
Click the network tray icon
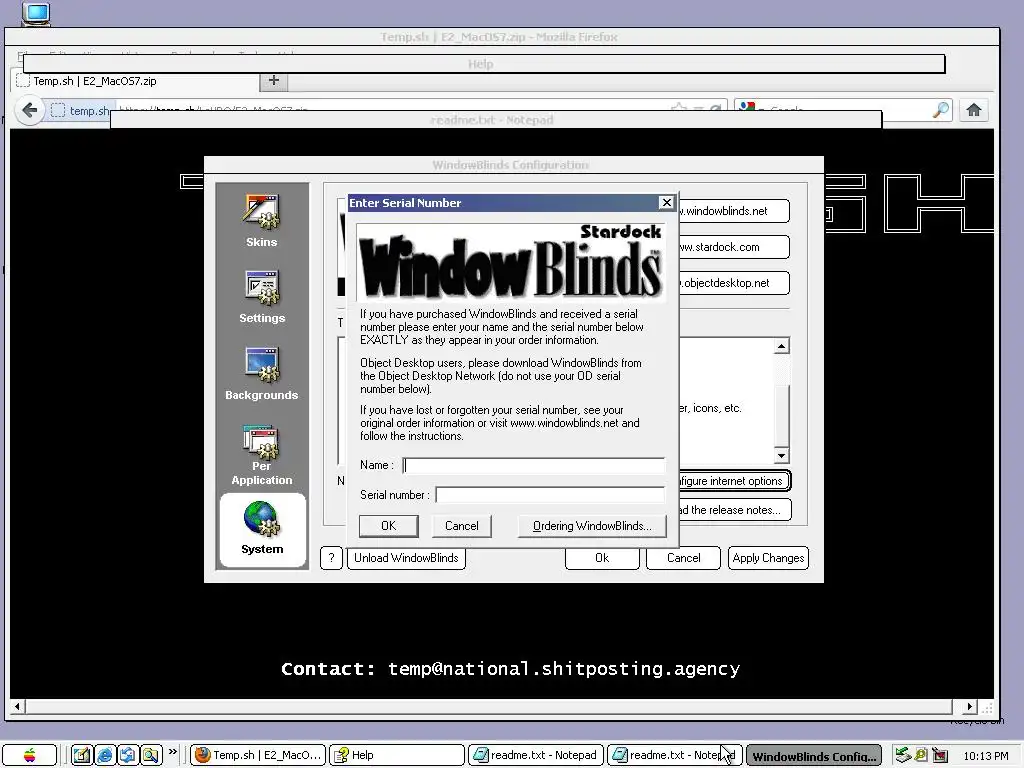903,755
